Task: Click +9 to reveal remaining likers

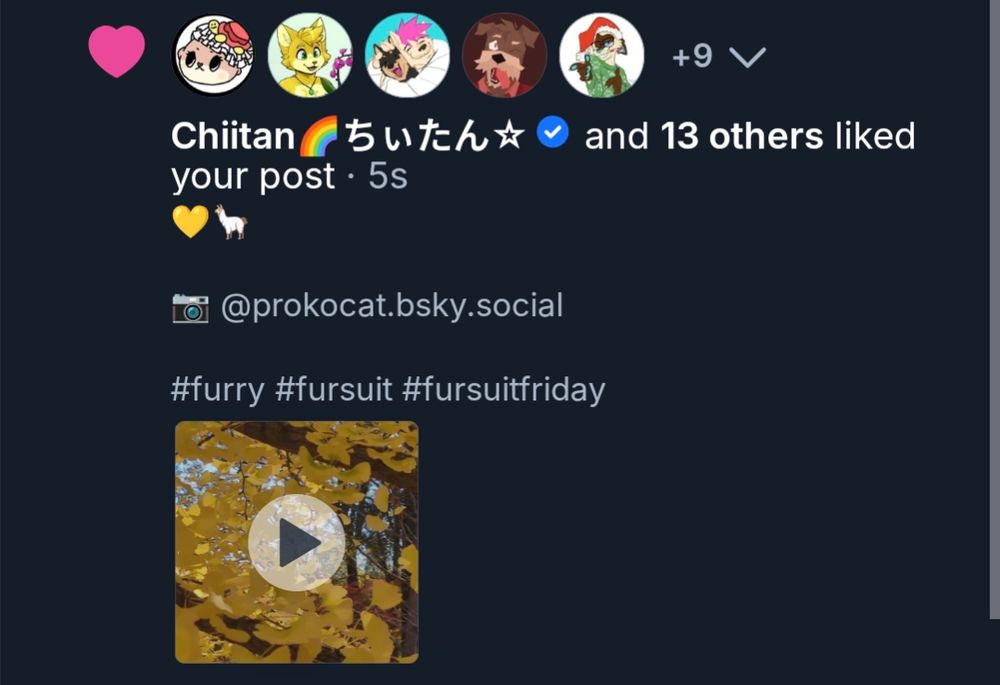Action: 692,56
